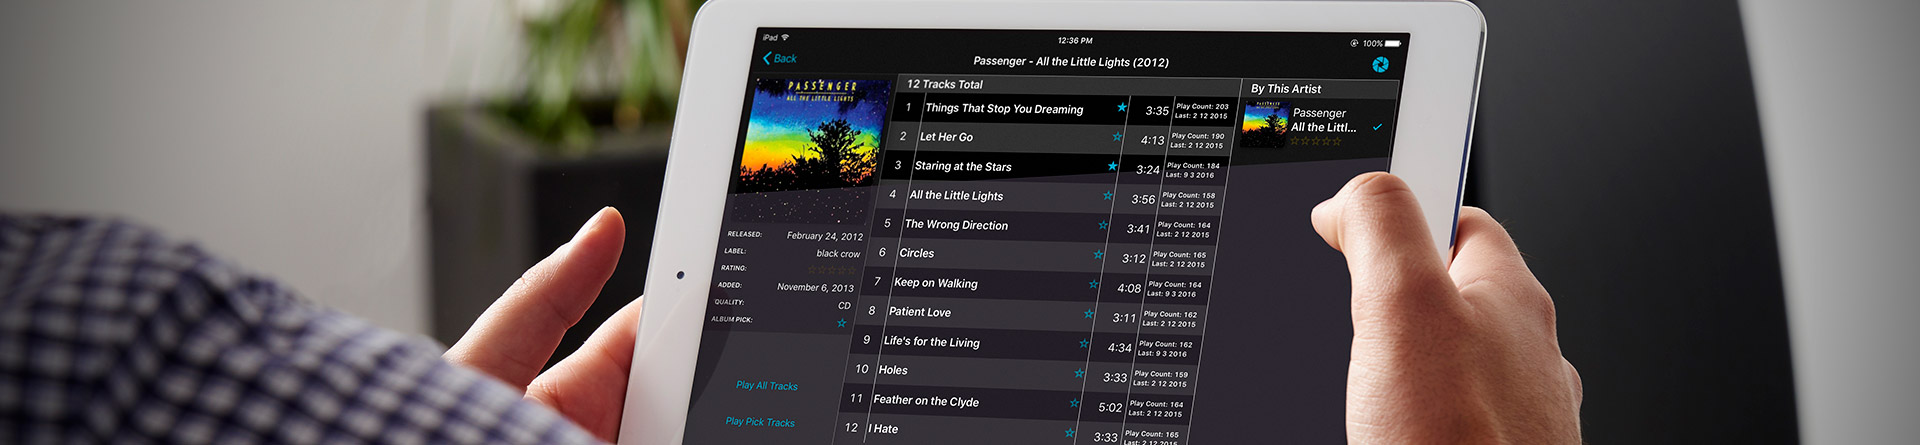Tap the blue shutter icon top right

coord(1380,65)
